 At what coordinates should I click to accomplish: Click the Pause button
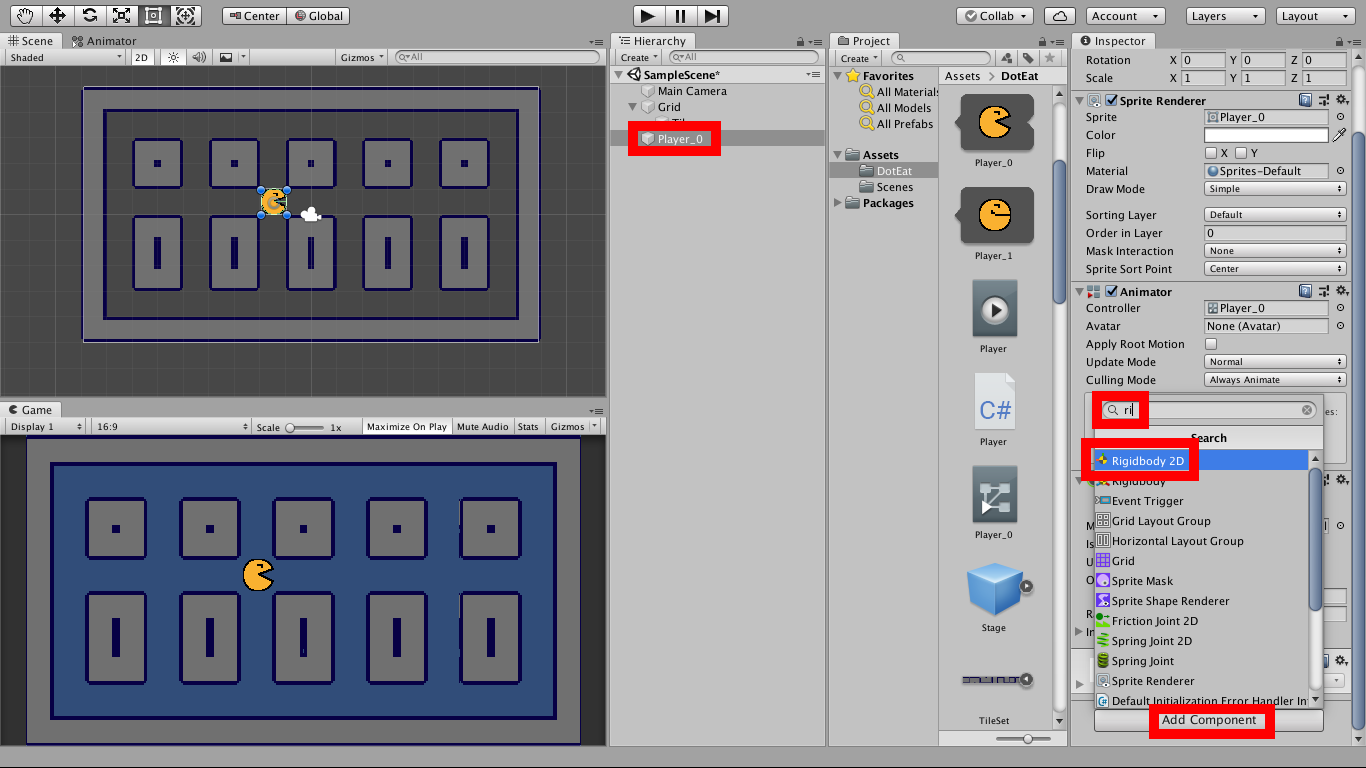681,15
